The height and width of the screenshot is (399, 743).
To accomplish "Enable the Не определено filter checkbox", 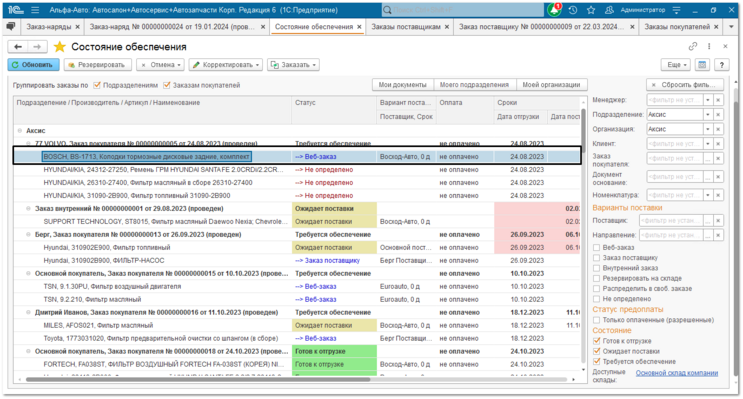I will click(x=597, y=299).
